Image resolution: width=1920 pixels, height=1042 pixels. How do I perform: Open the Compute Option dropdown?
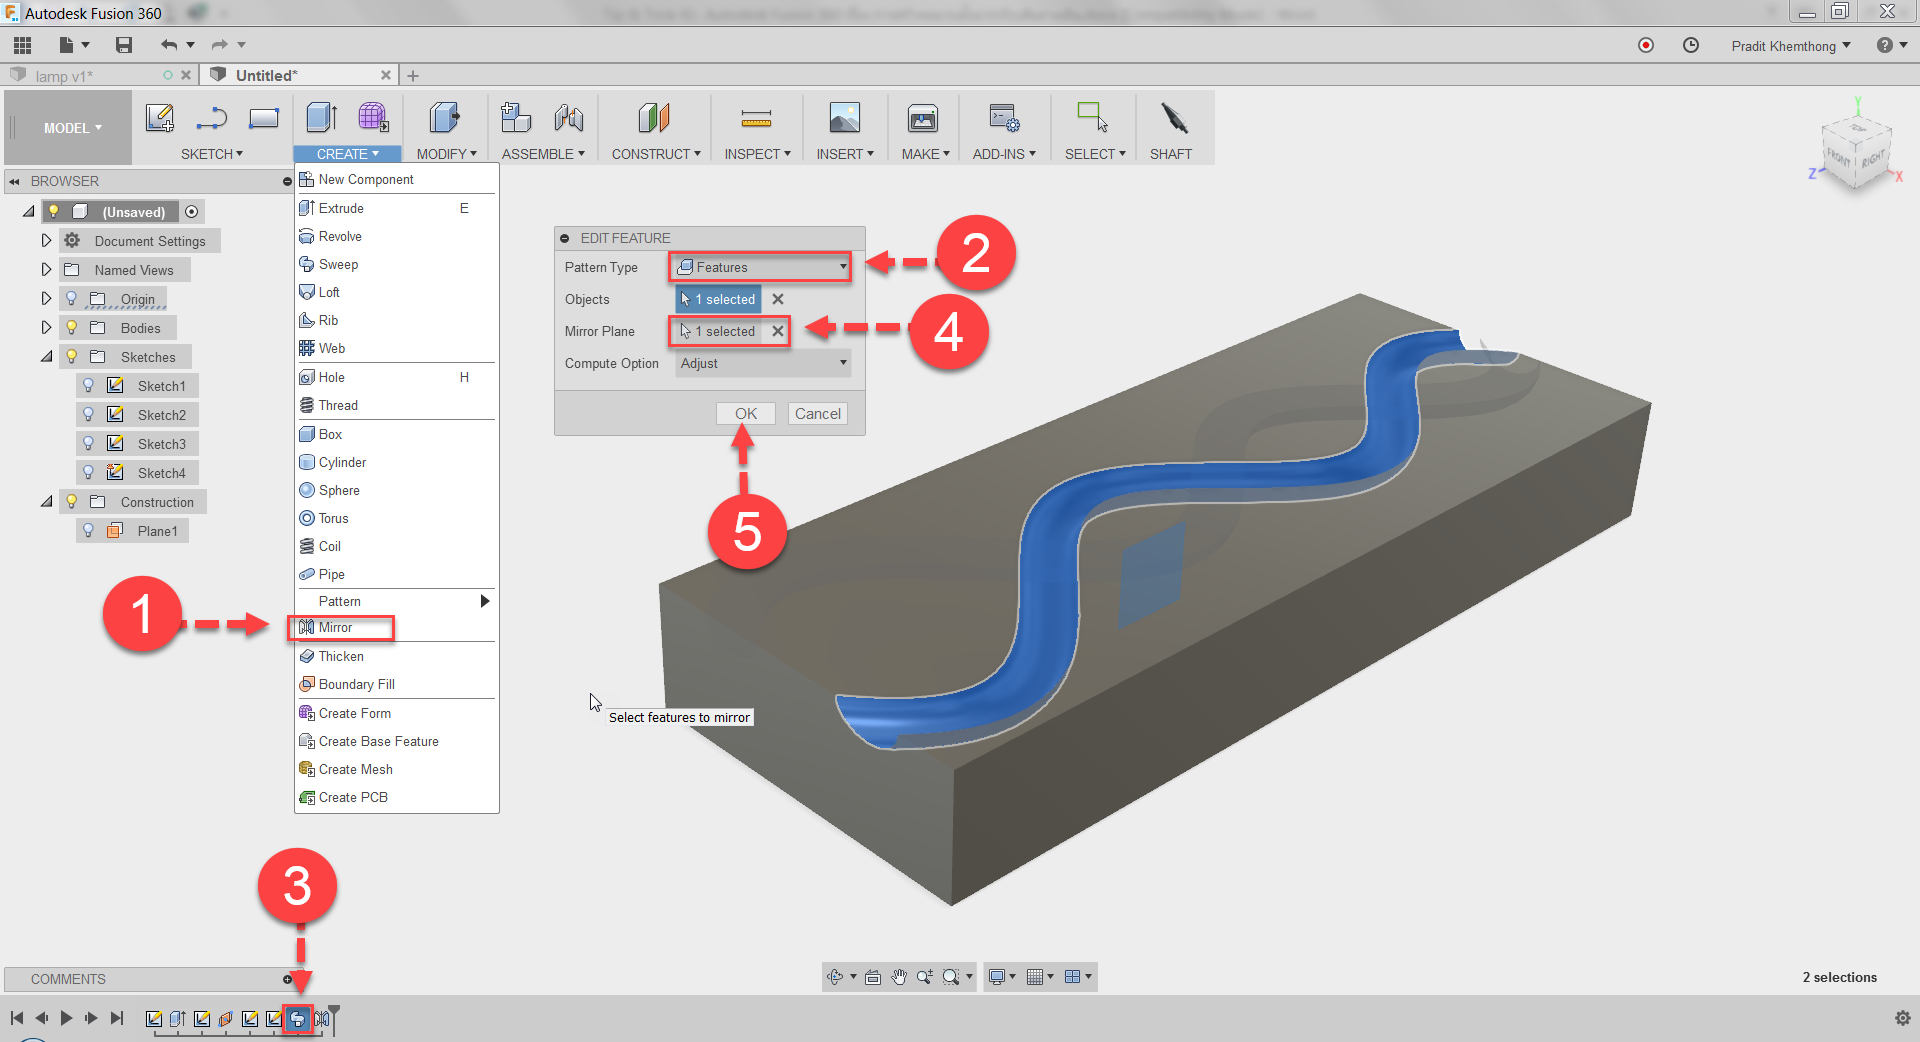pos(762,363)
